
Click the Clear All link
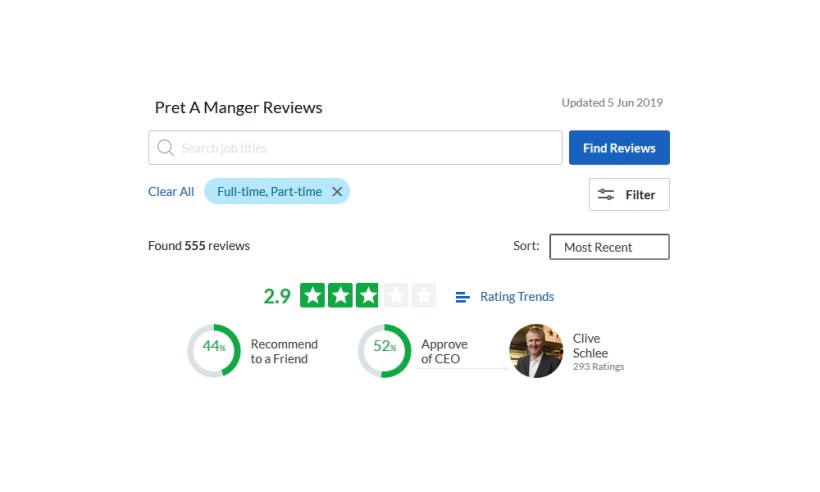(171, 192)
